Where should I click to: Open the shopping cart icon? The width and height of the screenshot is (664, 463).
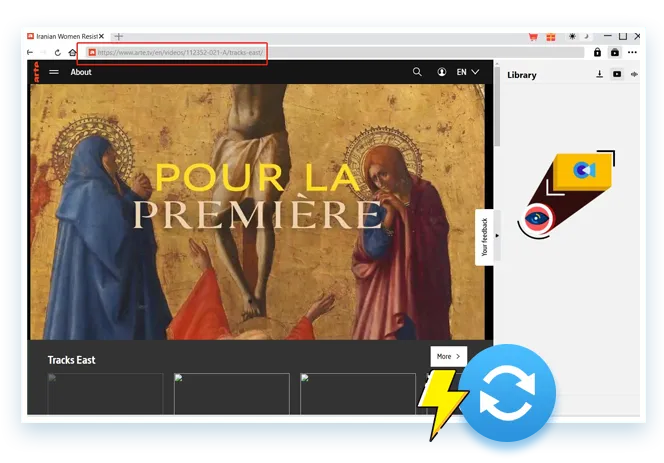533,37
